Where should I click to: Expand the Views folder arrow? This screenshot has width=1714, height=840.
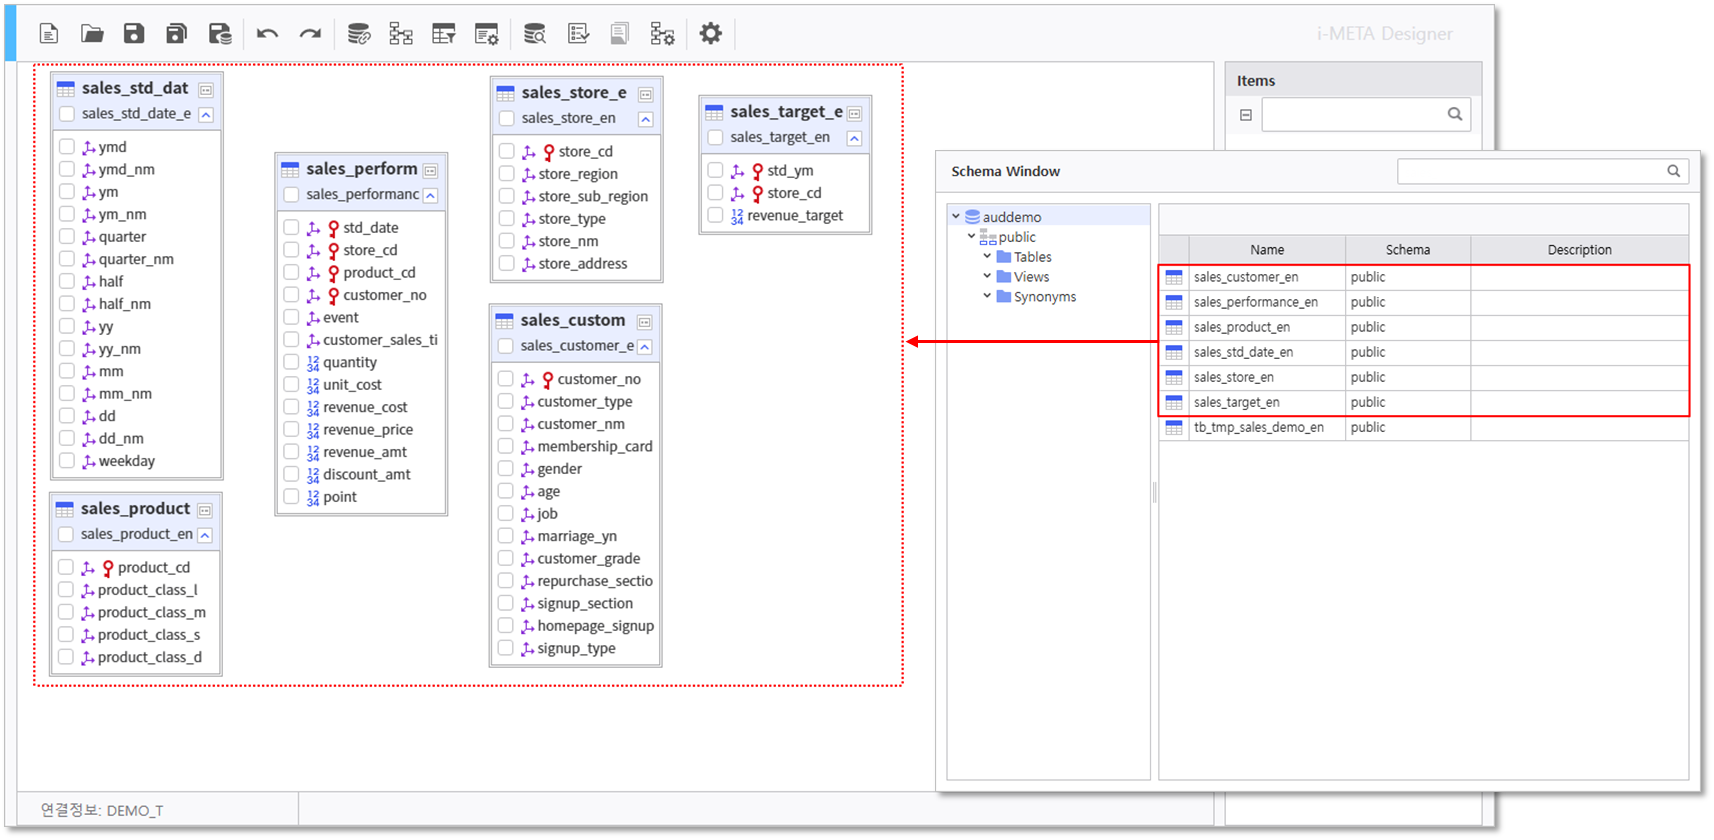[987, 276]
